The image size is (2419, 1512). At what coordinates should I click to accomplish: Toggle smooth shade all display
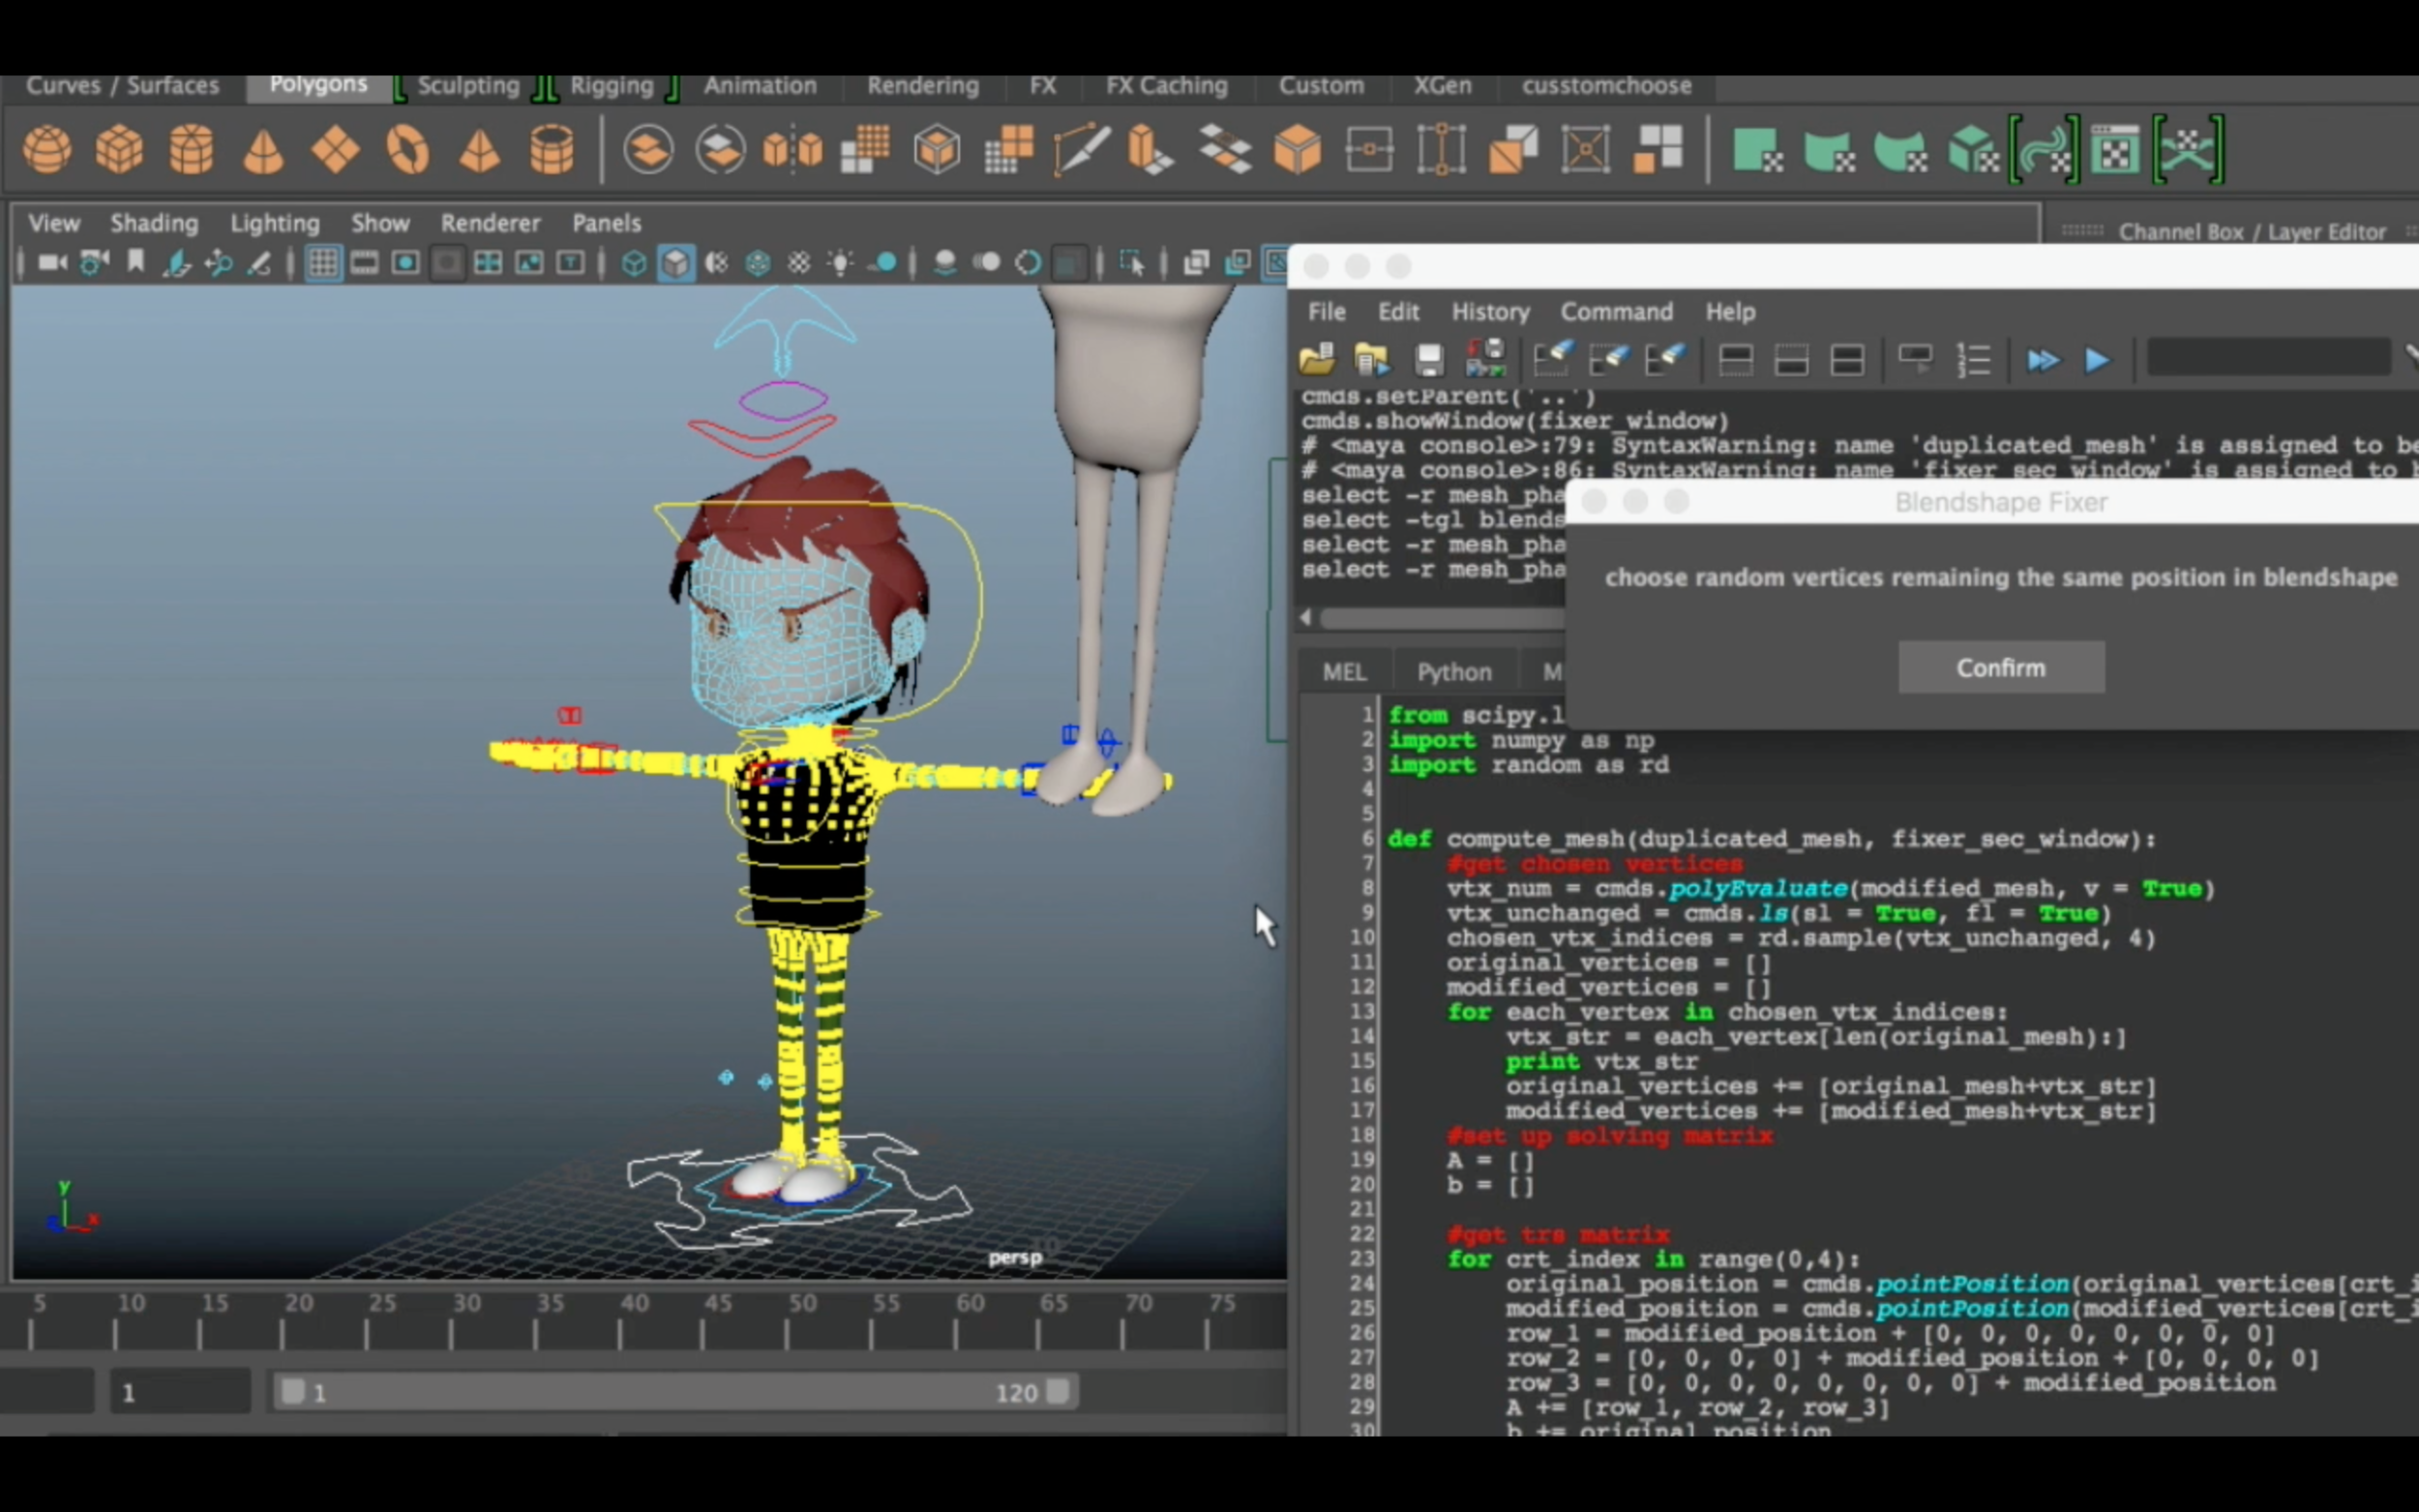tap(676, 263)
